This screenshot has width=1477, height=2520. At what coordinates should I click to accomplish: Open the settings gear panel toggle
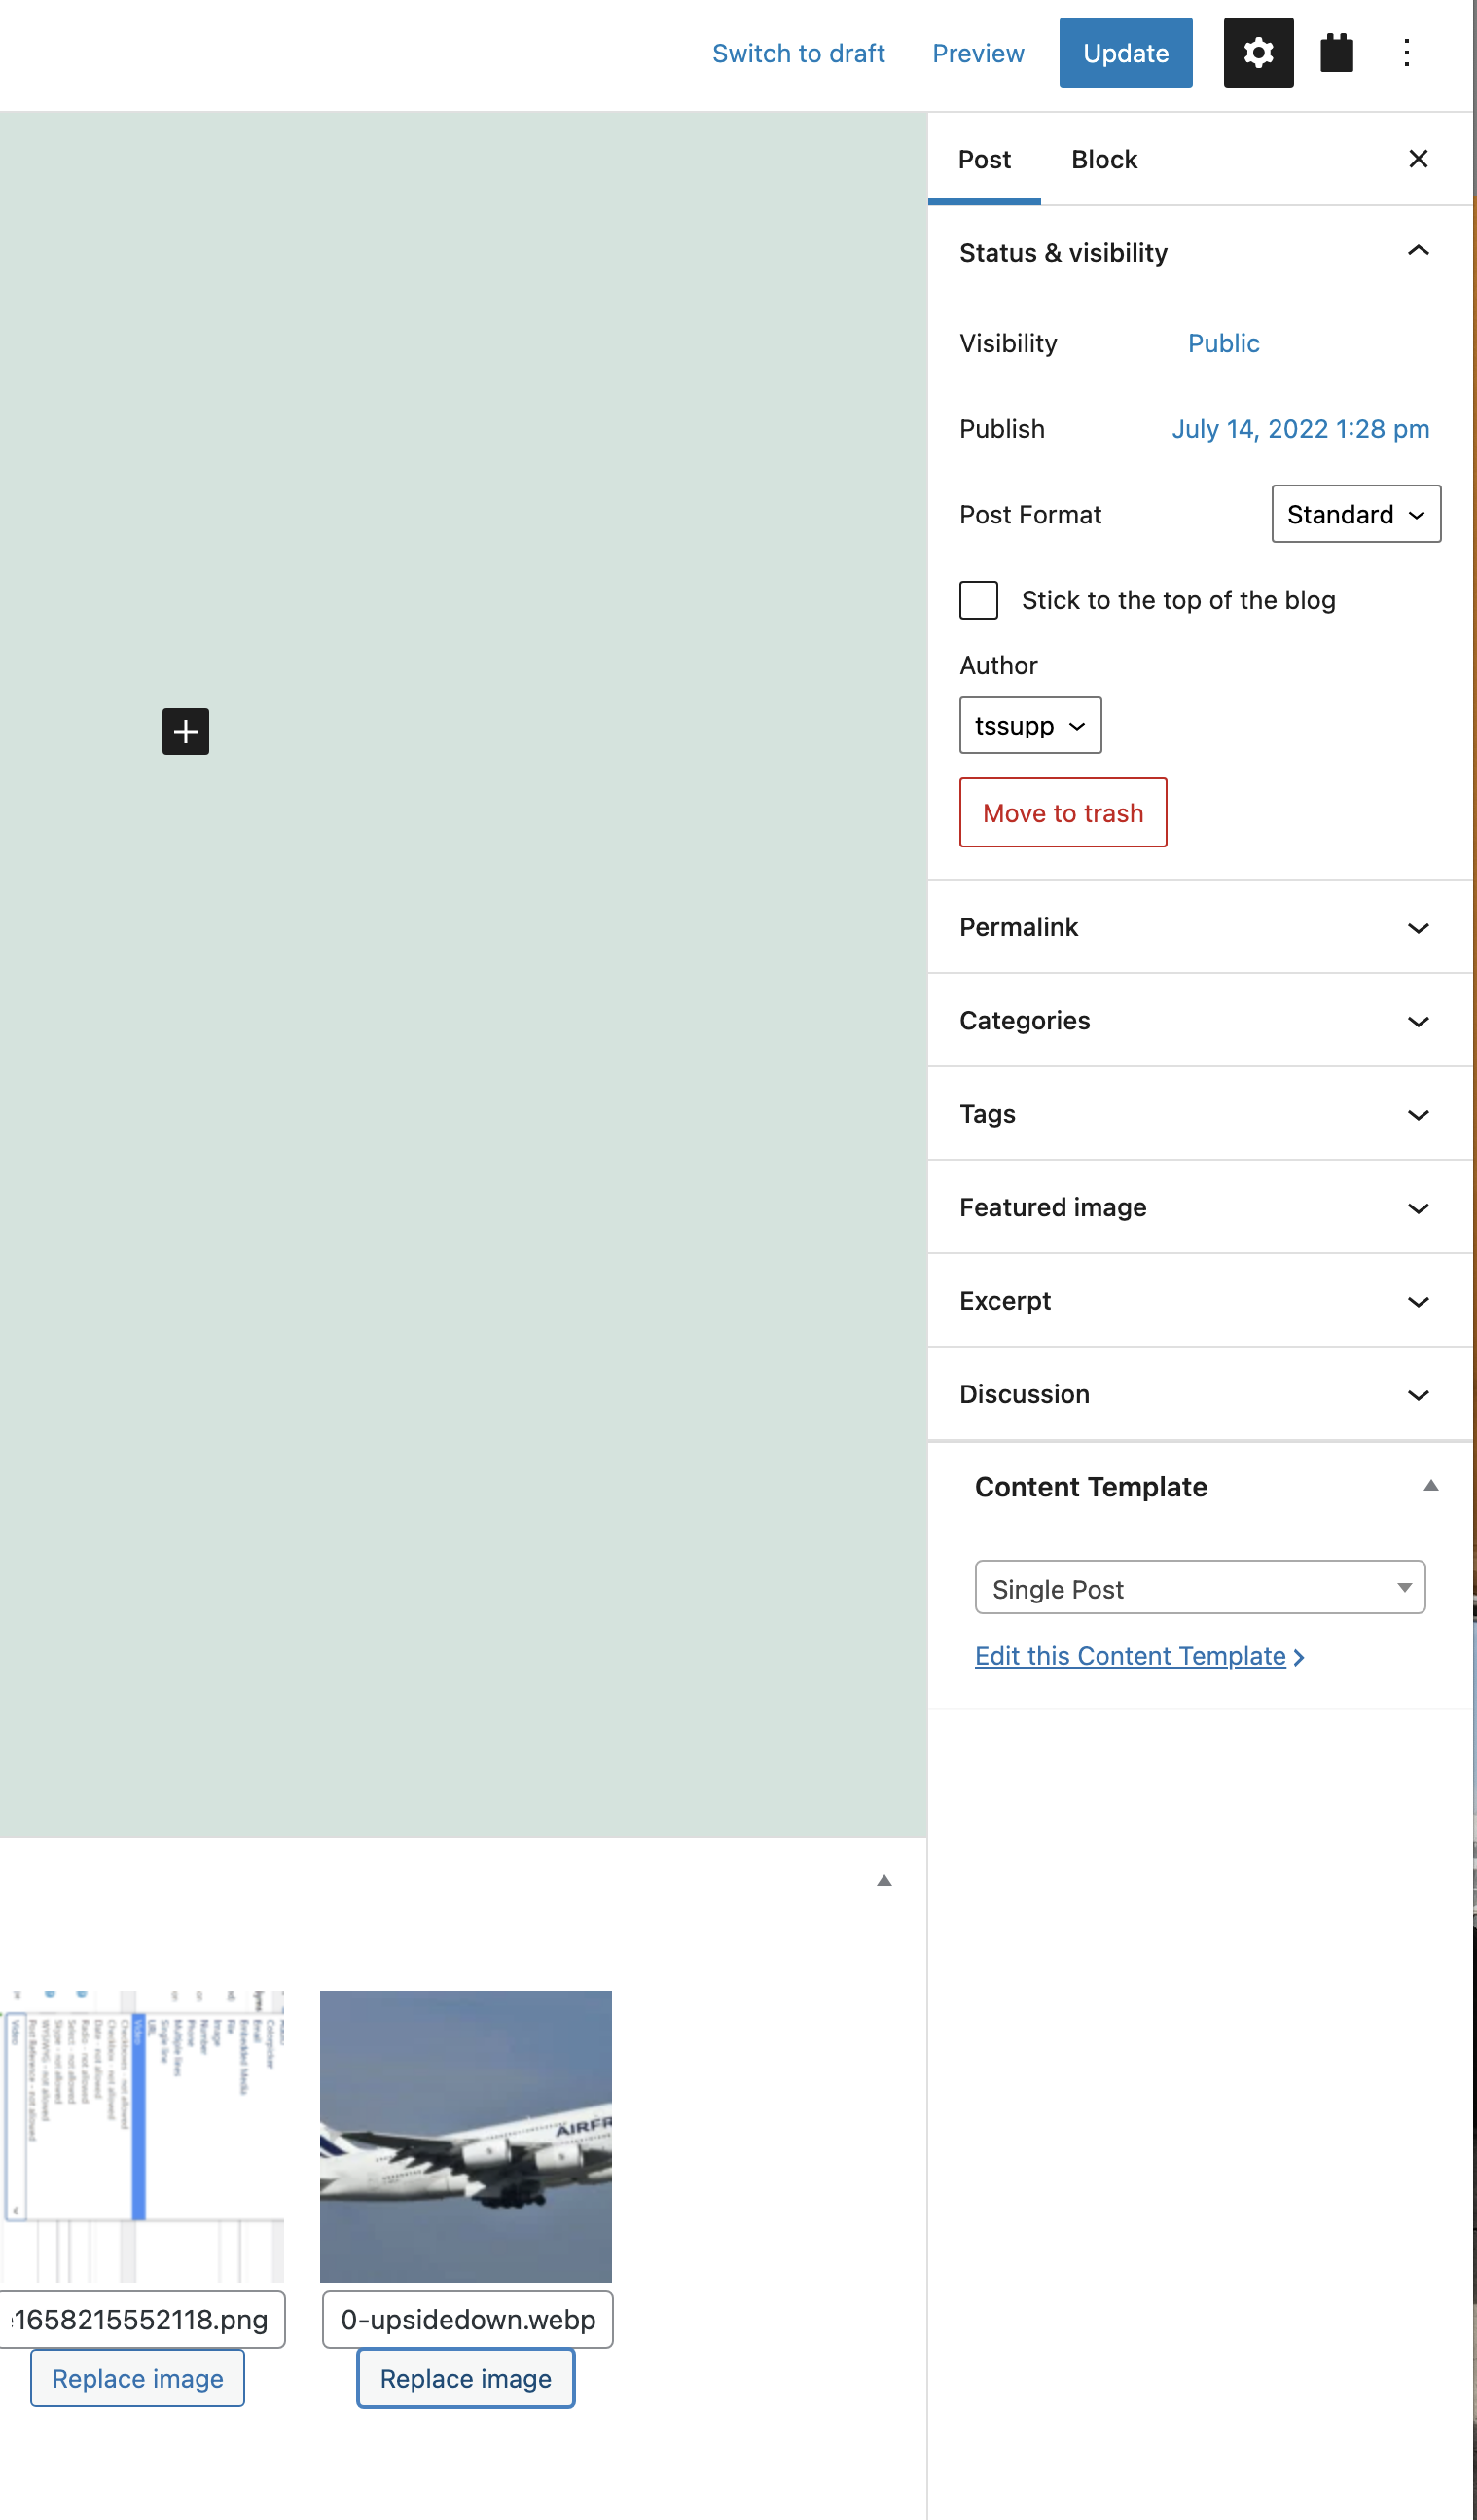1258,52
